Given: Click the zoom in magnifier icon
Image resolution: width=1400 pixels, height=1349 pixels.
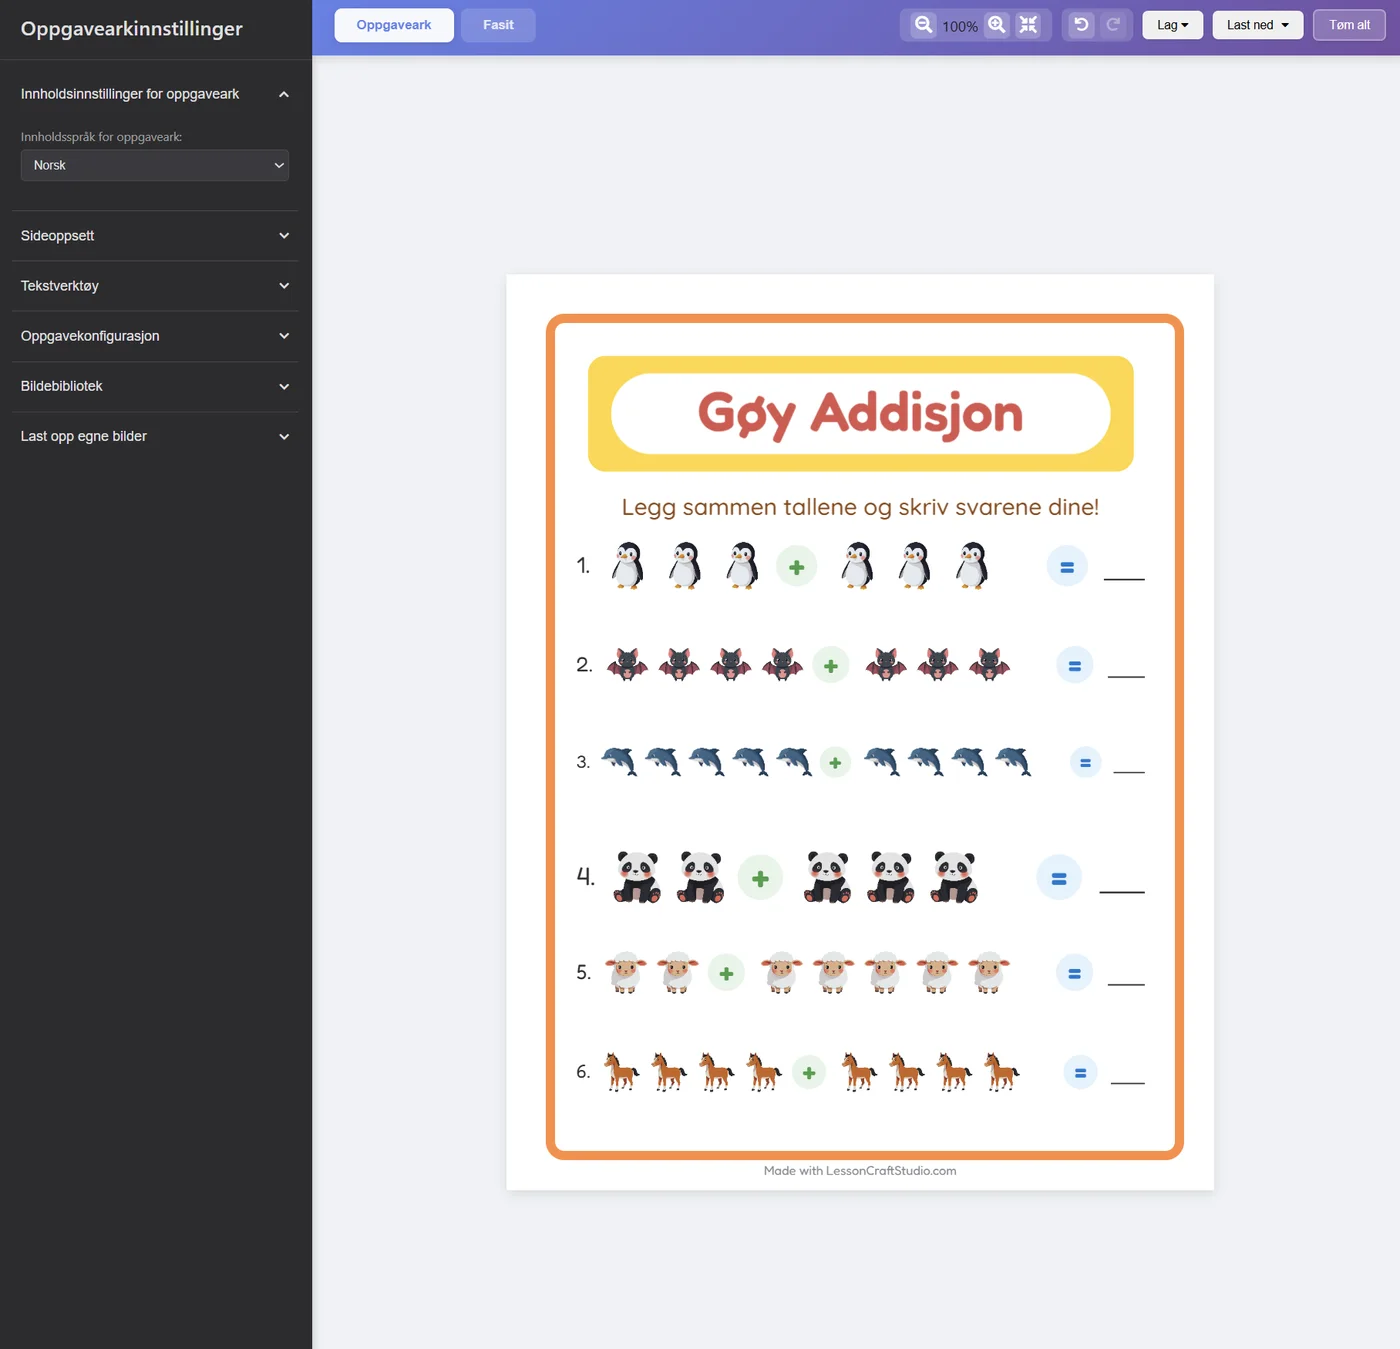Looking at the screenshot, I should [x=997, y=25].
